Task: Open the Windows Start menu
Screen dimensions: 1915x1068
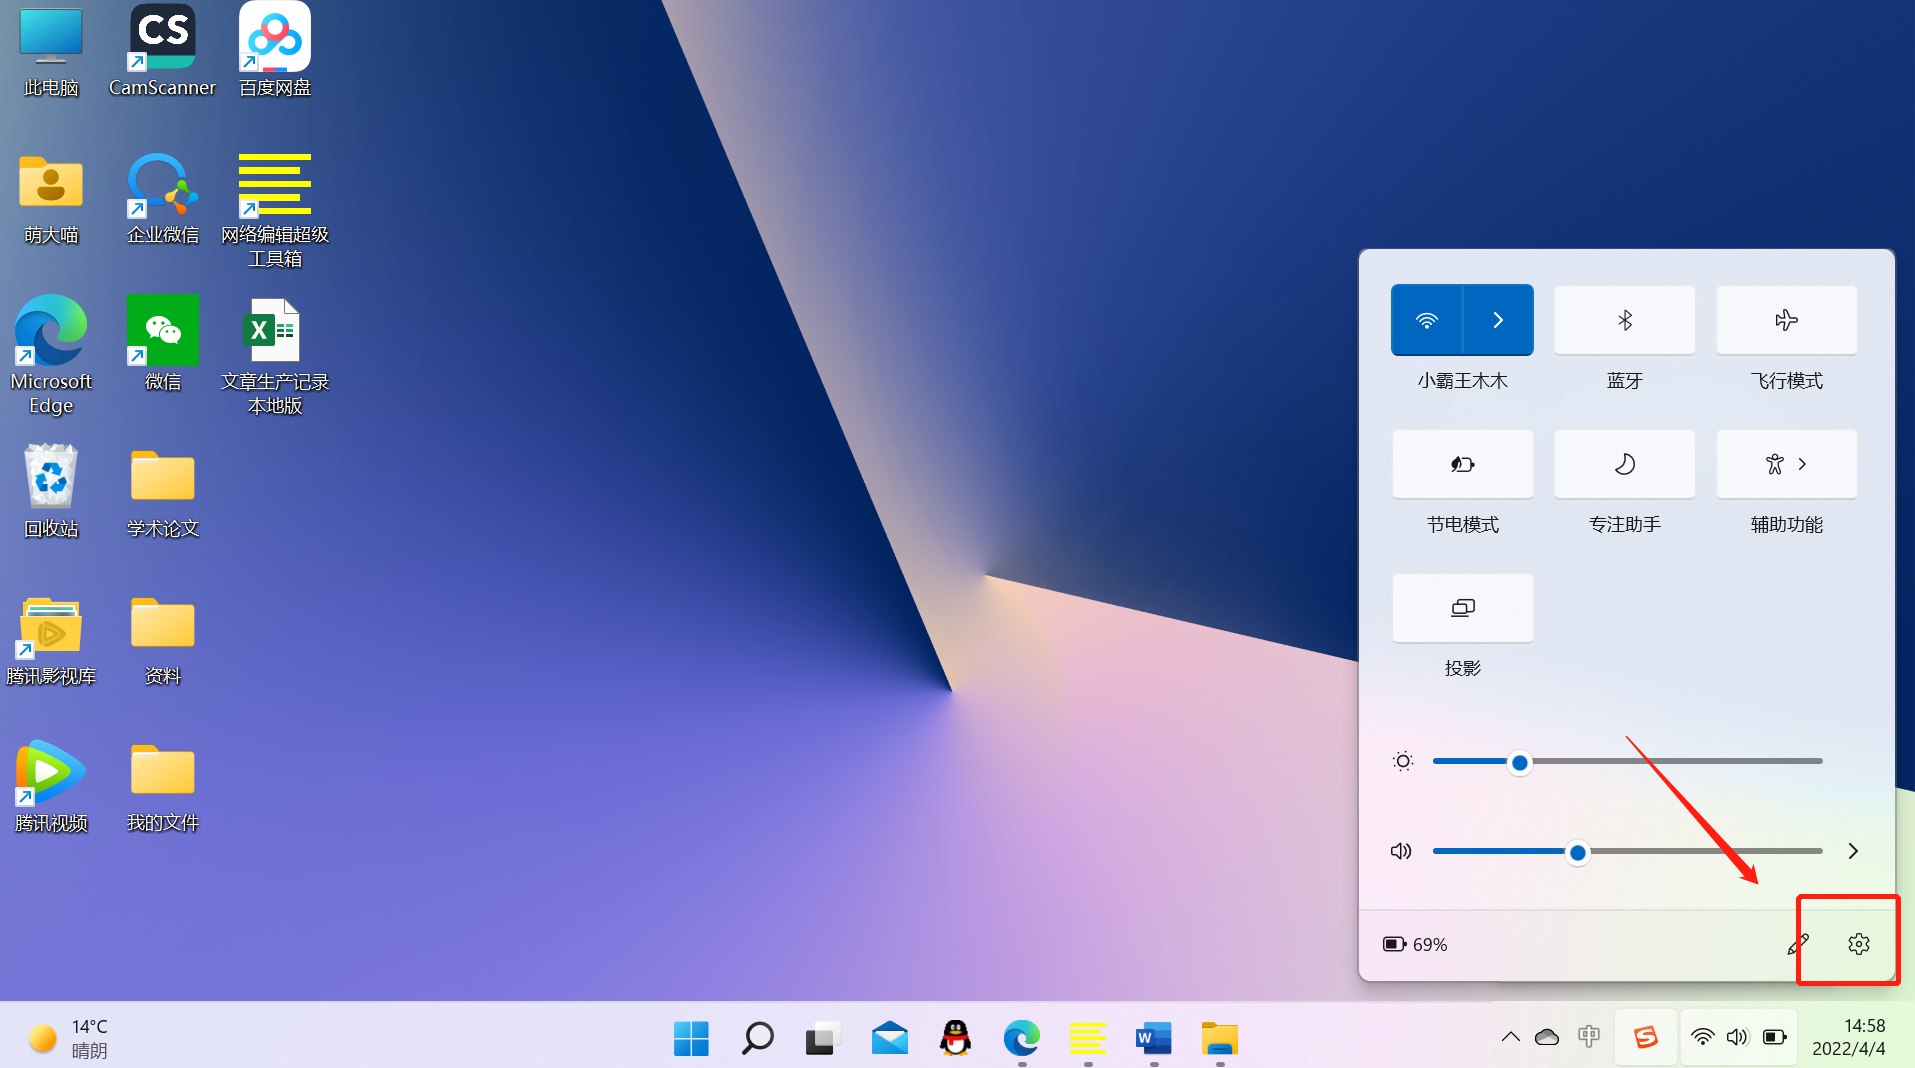Action: 691,1038
